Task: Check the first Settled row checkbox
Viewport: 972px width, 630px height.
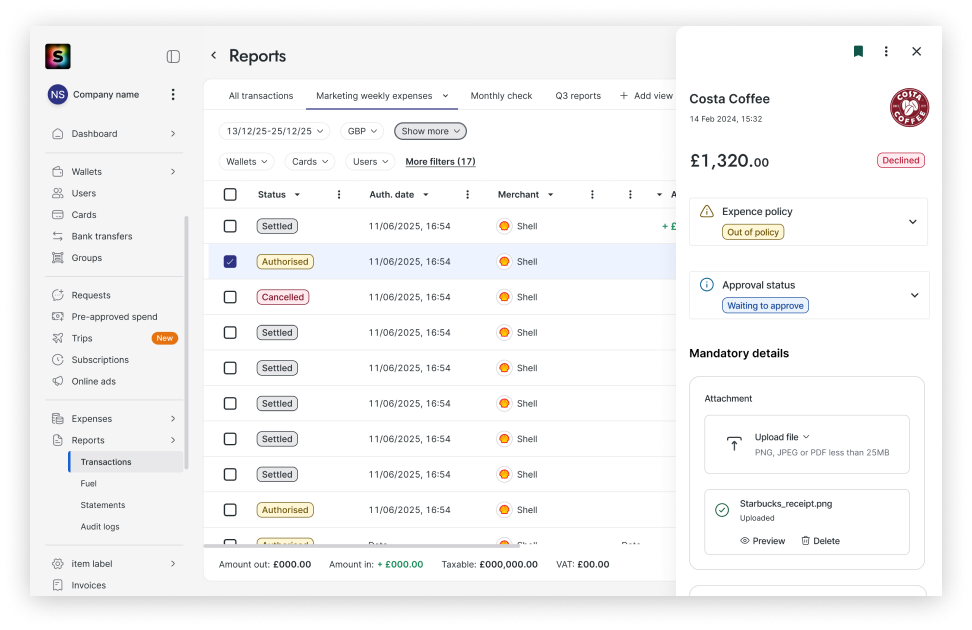Action: [x=230, y=226]
